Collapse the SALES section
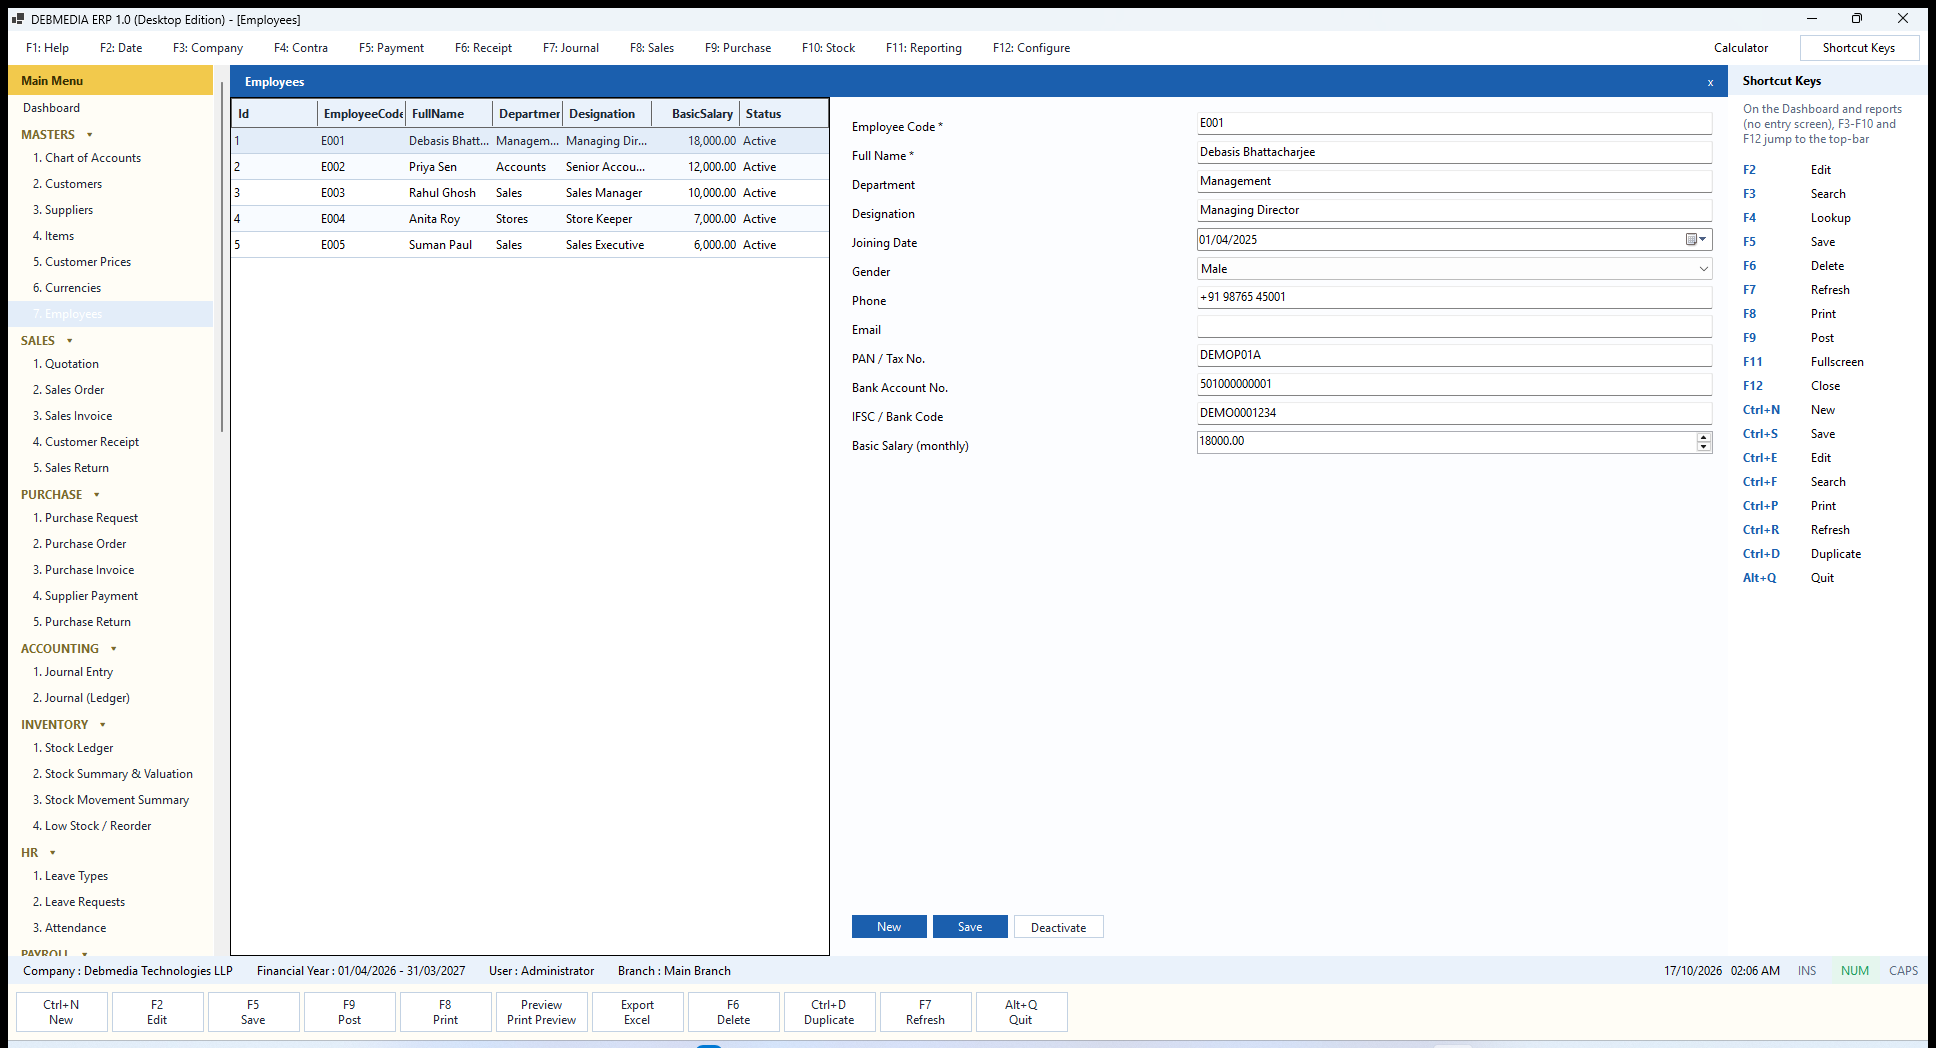1936x1048 pixels. pos(70,341)
